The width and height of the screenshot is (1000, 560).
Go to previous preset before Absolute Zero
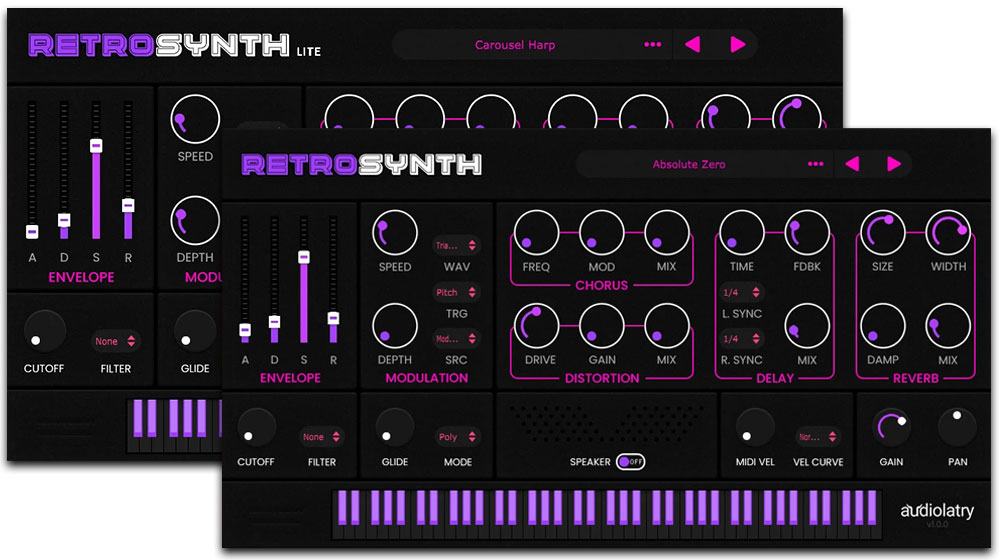tap(852, 164)
